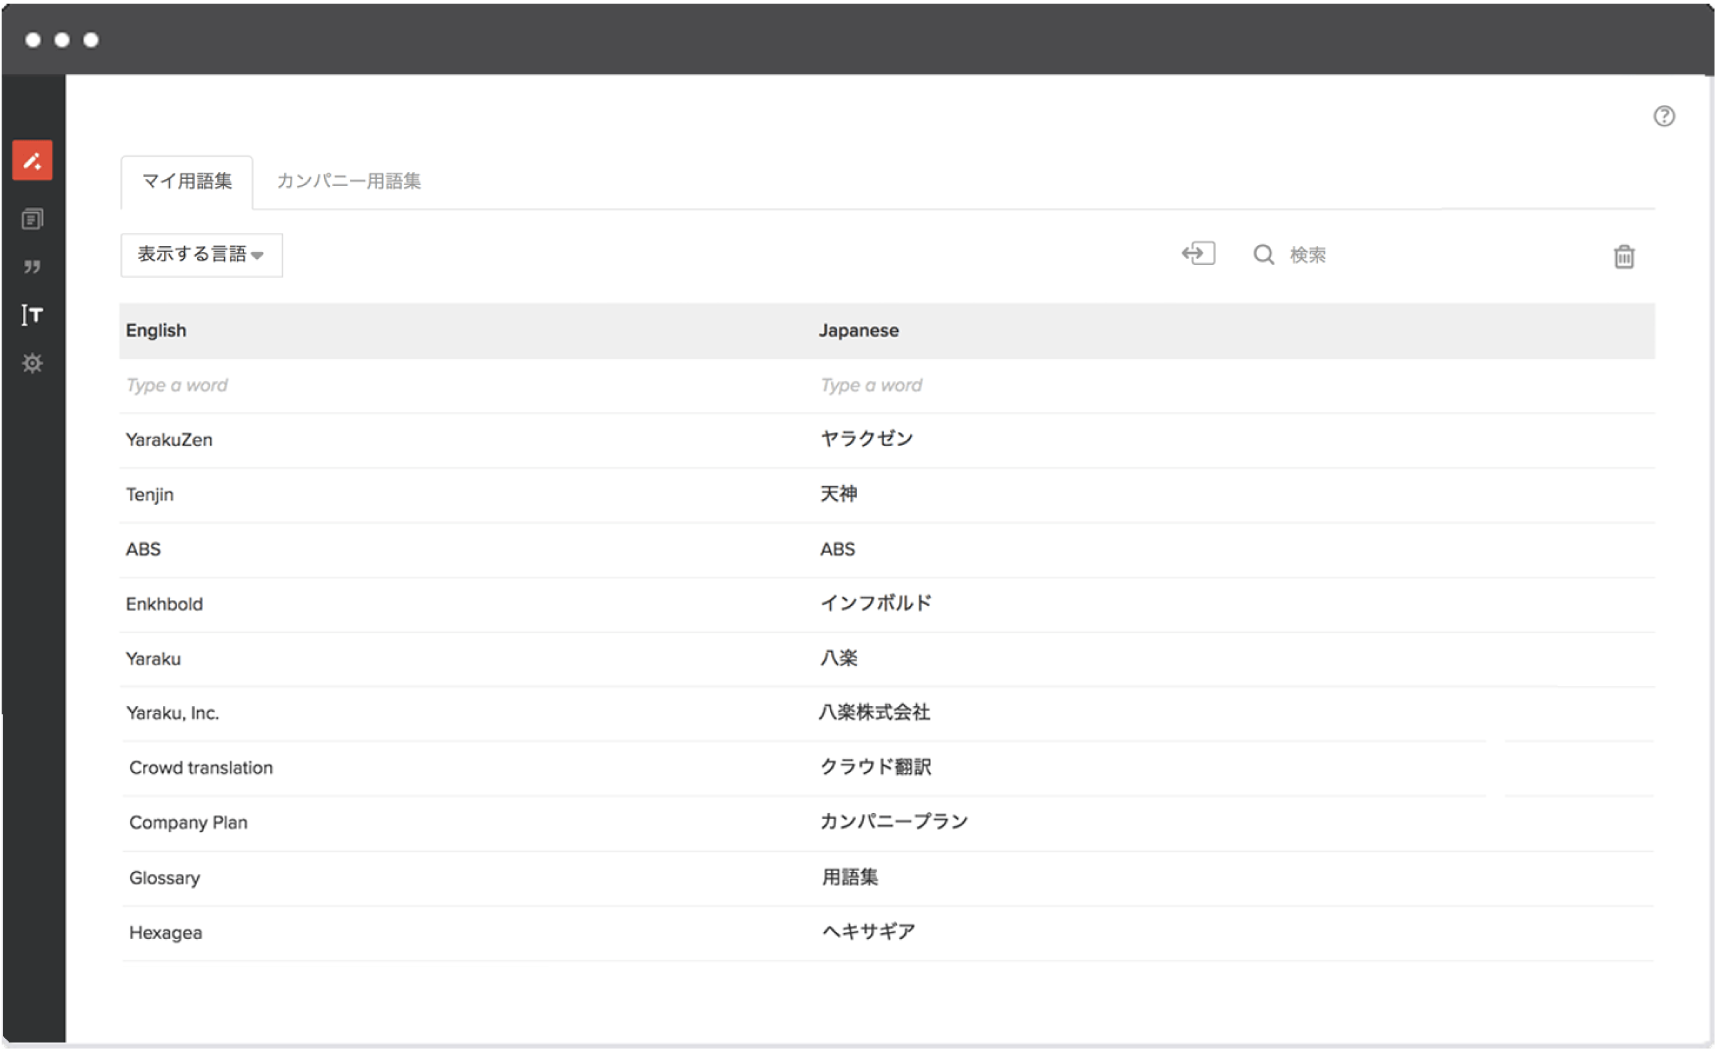The height and width of the screenshot is (1049, 1721).
Task: Switch to カンパニー用語集 tab
Action: (x=349, y=181)
